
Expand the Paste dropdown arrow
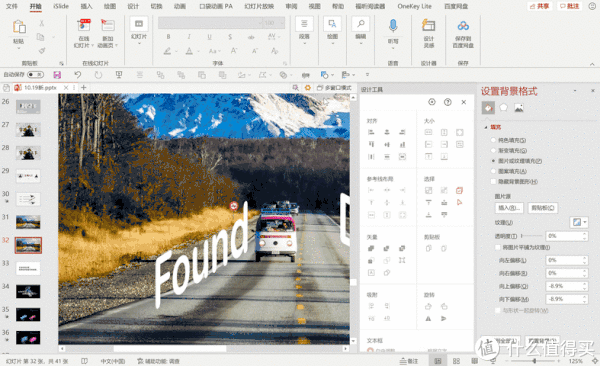pos(19,48)
